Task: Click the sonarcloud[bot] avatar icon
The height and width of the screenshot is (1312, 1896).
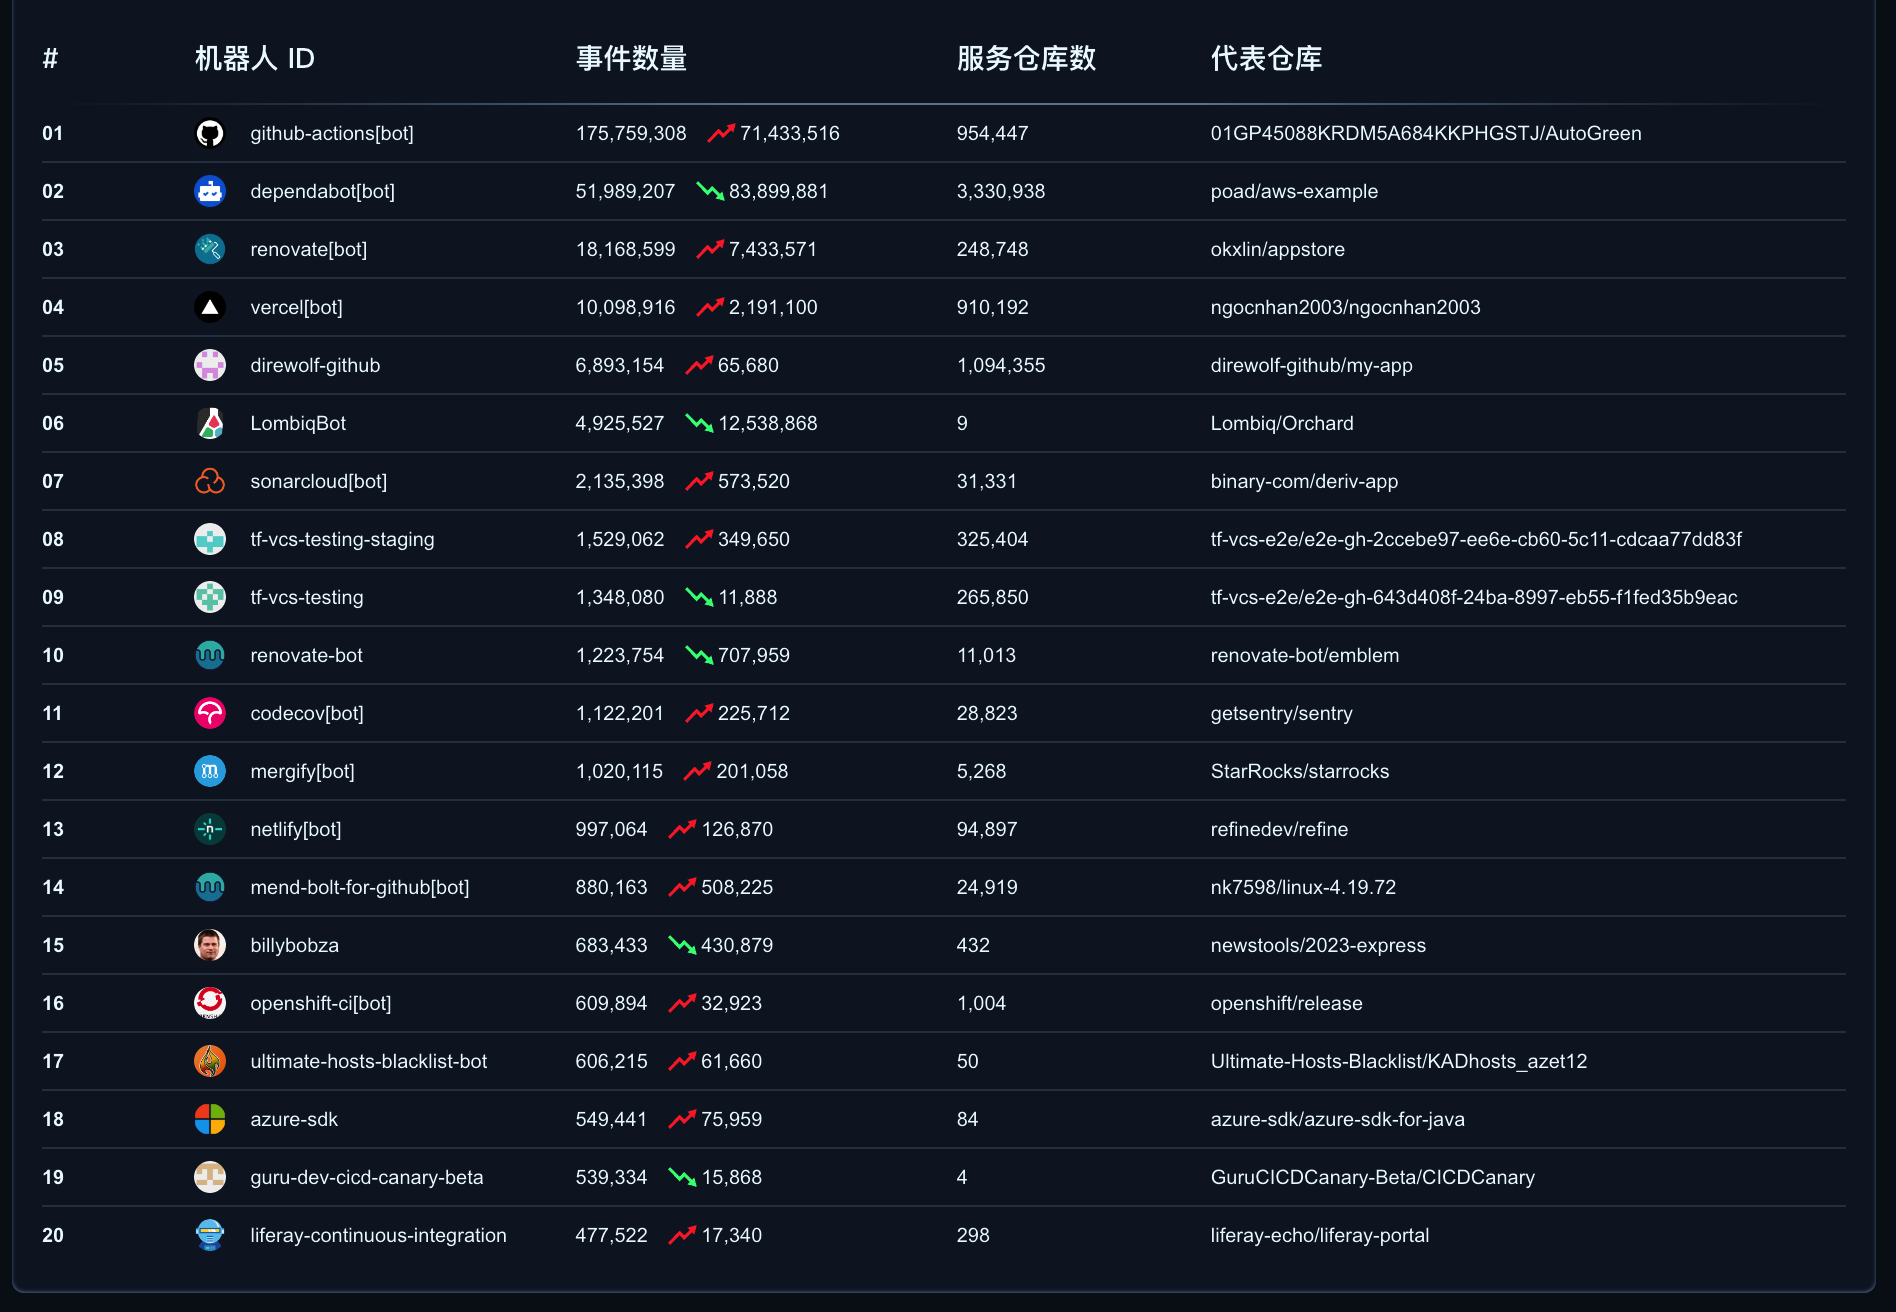Action: pyautogui.click(x=210, y=481)
